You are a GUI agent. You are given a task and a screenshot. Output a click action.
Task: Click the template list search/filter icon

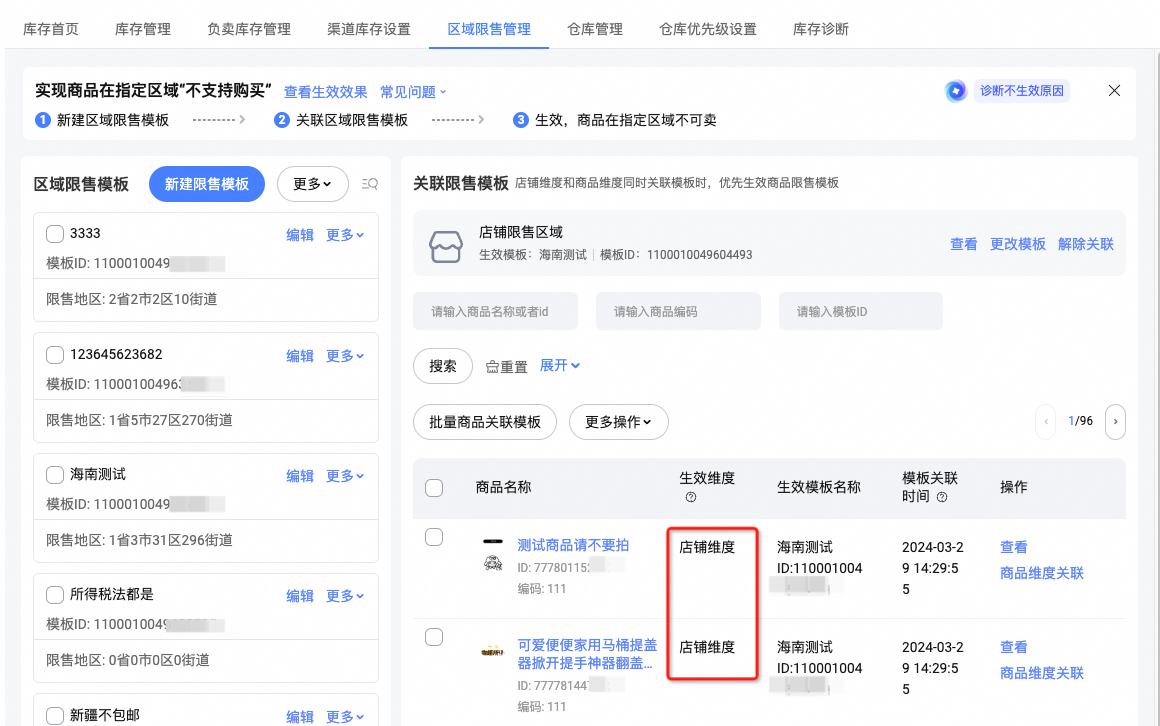[x=370, y=184]
